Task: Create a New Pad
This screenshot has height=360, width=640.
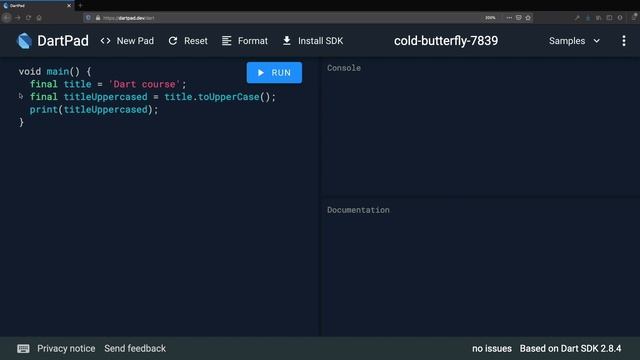Action: (127, 41)
